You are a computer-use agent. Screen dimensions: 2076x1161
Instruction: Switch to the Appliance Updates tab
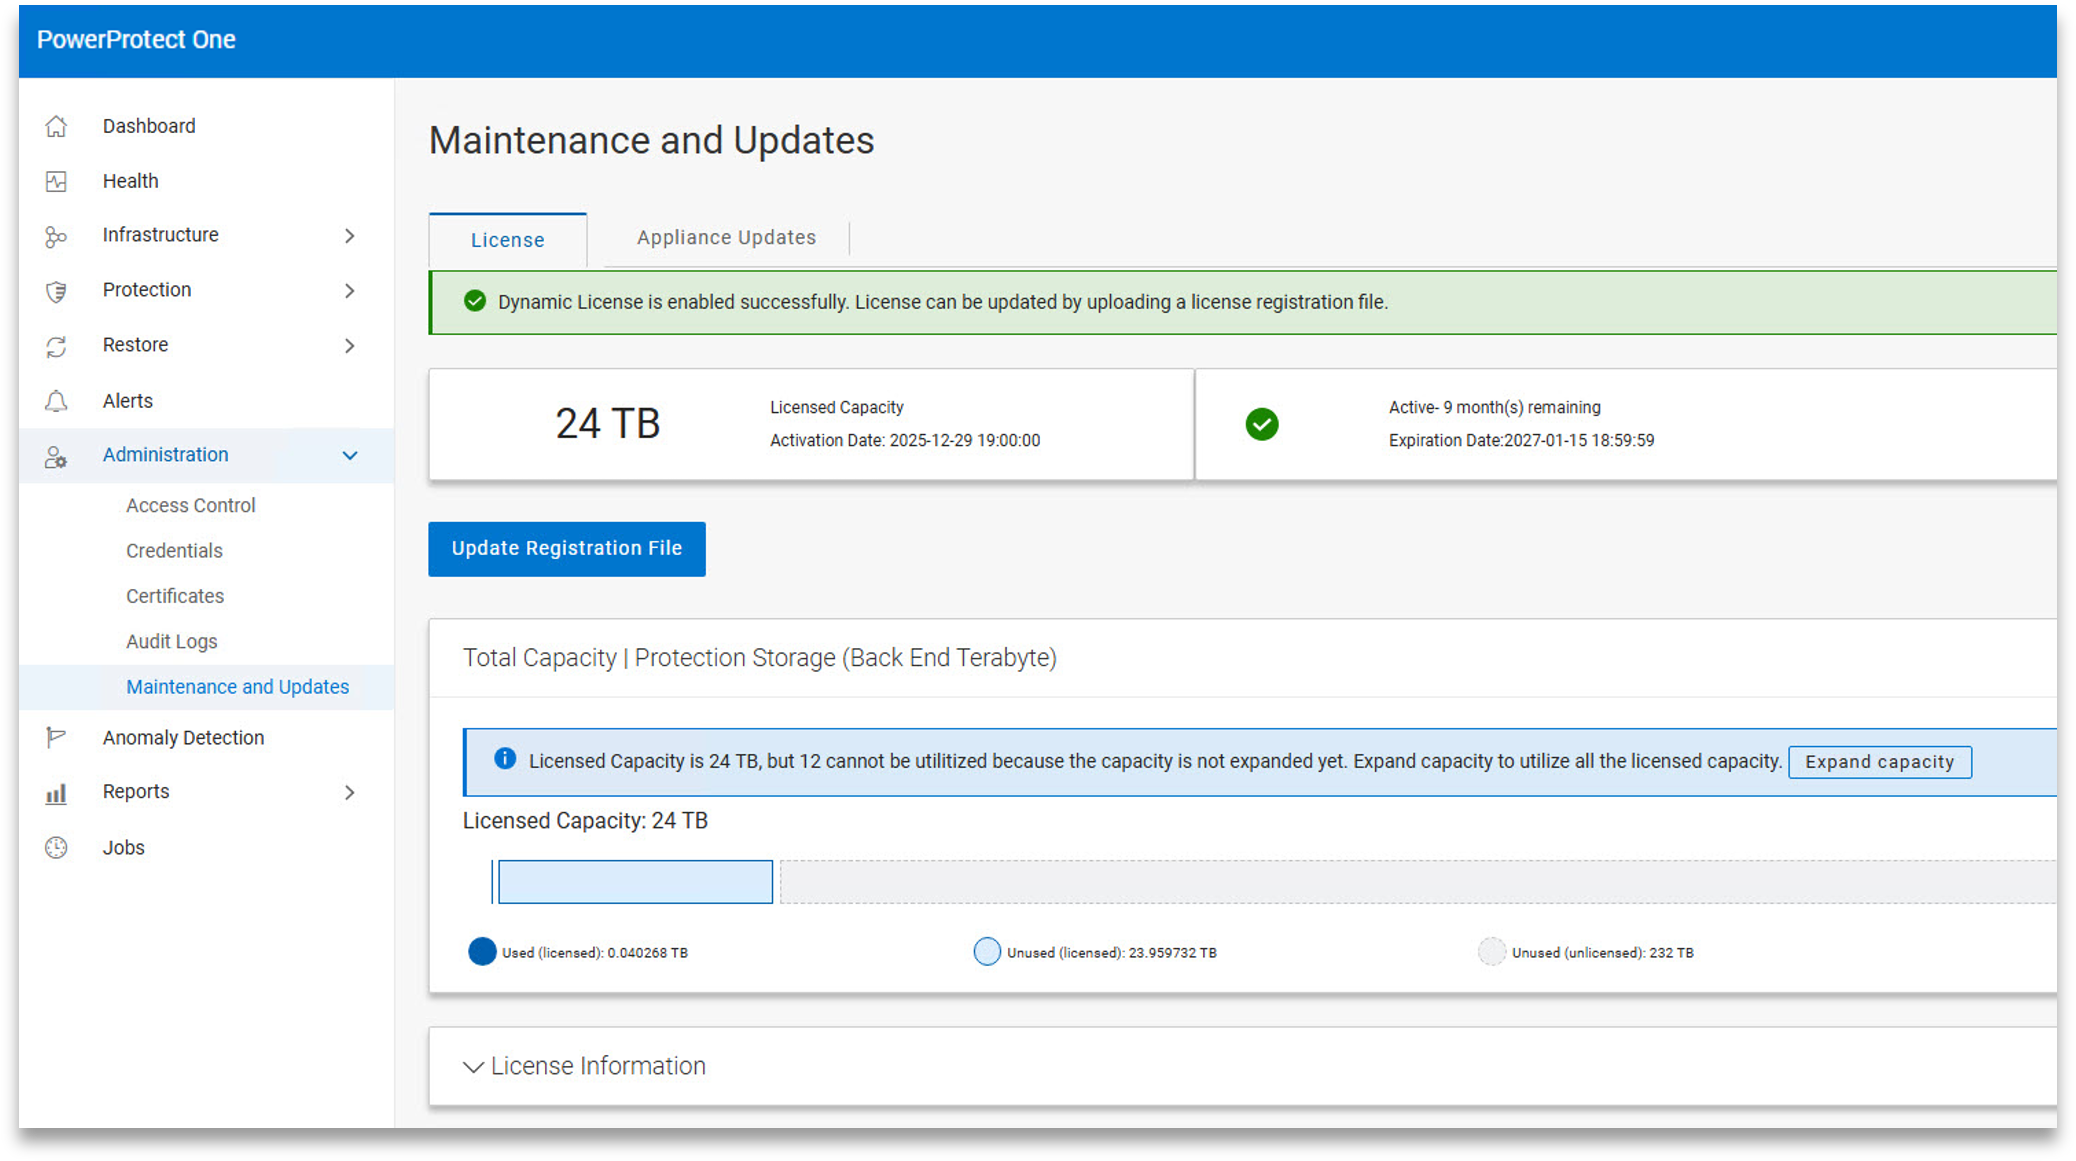coord(727,238)
